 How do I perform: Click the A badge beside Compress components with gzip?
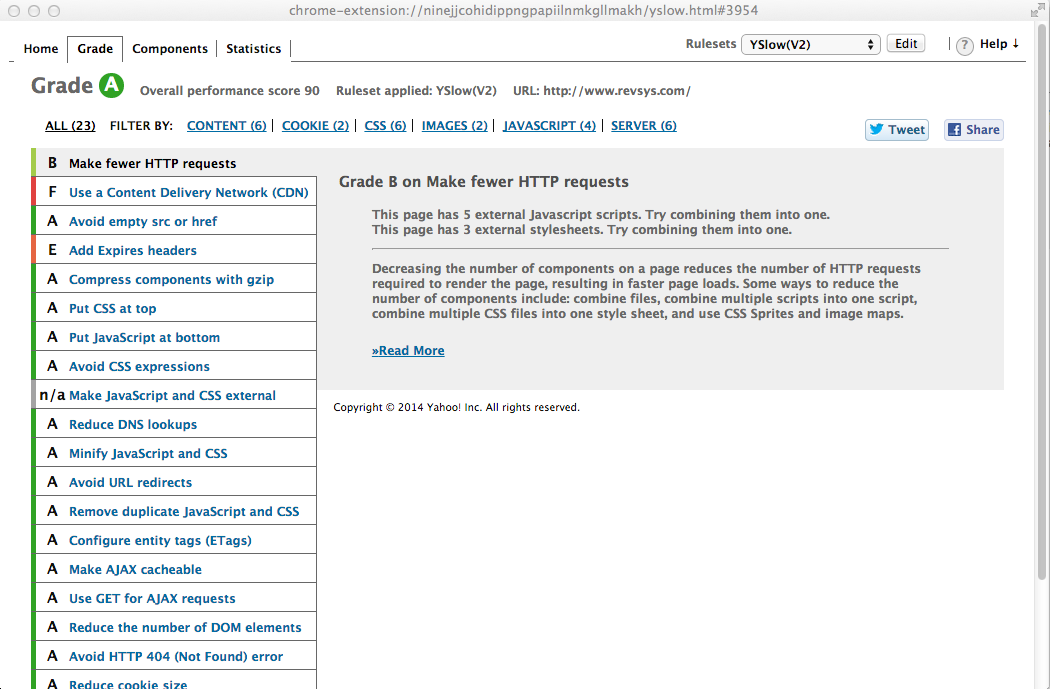pos(52,278)
